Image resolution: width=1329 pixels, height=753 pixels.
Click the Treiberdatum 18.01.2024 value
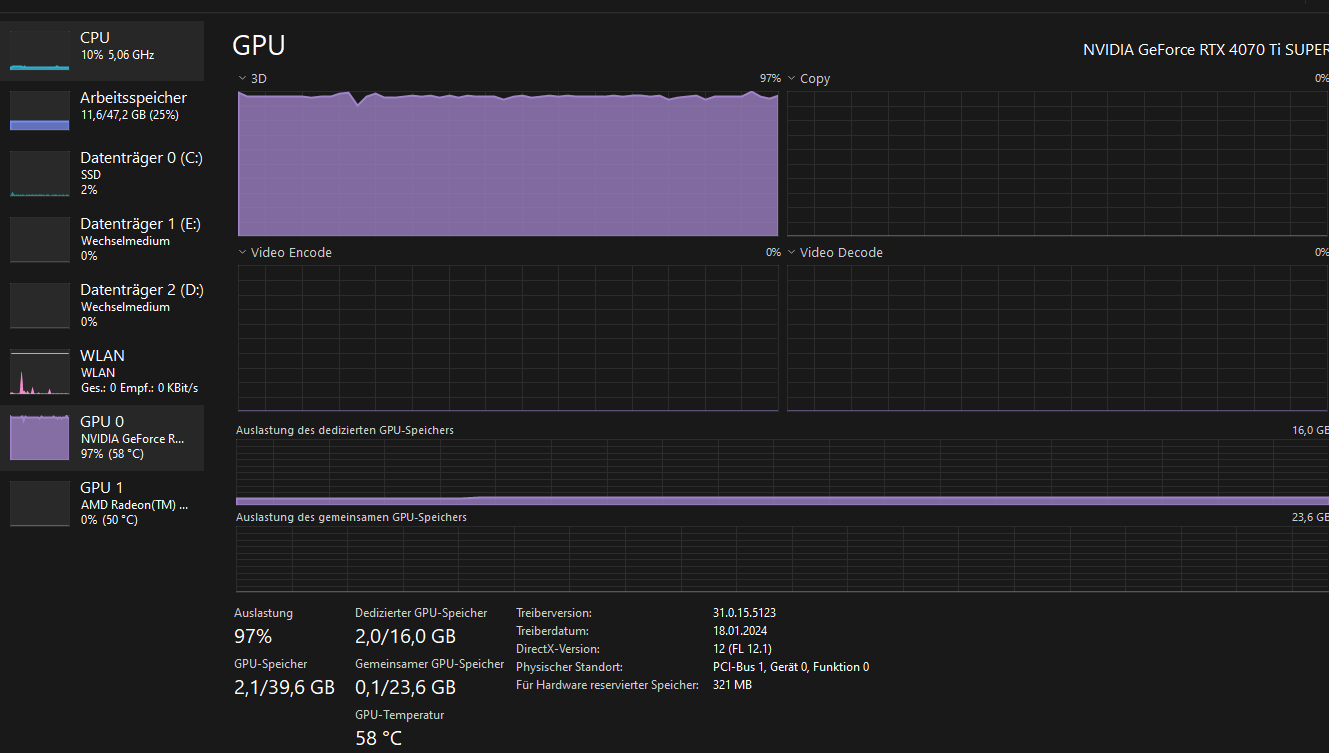coord(741,631)
